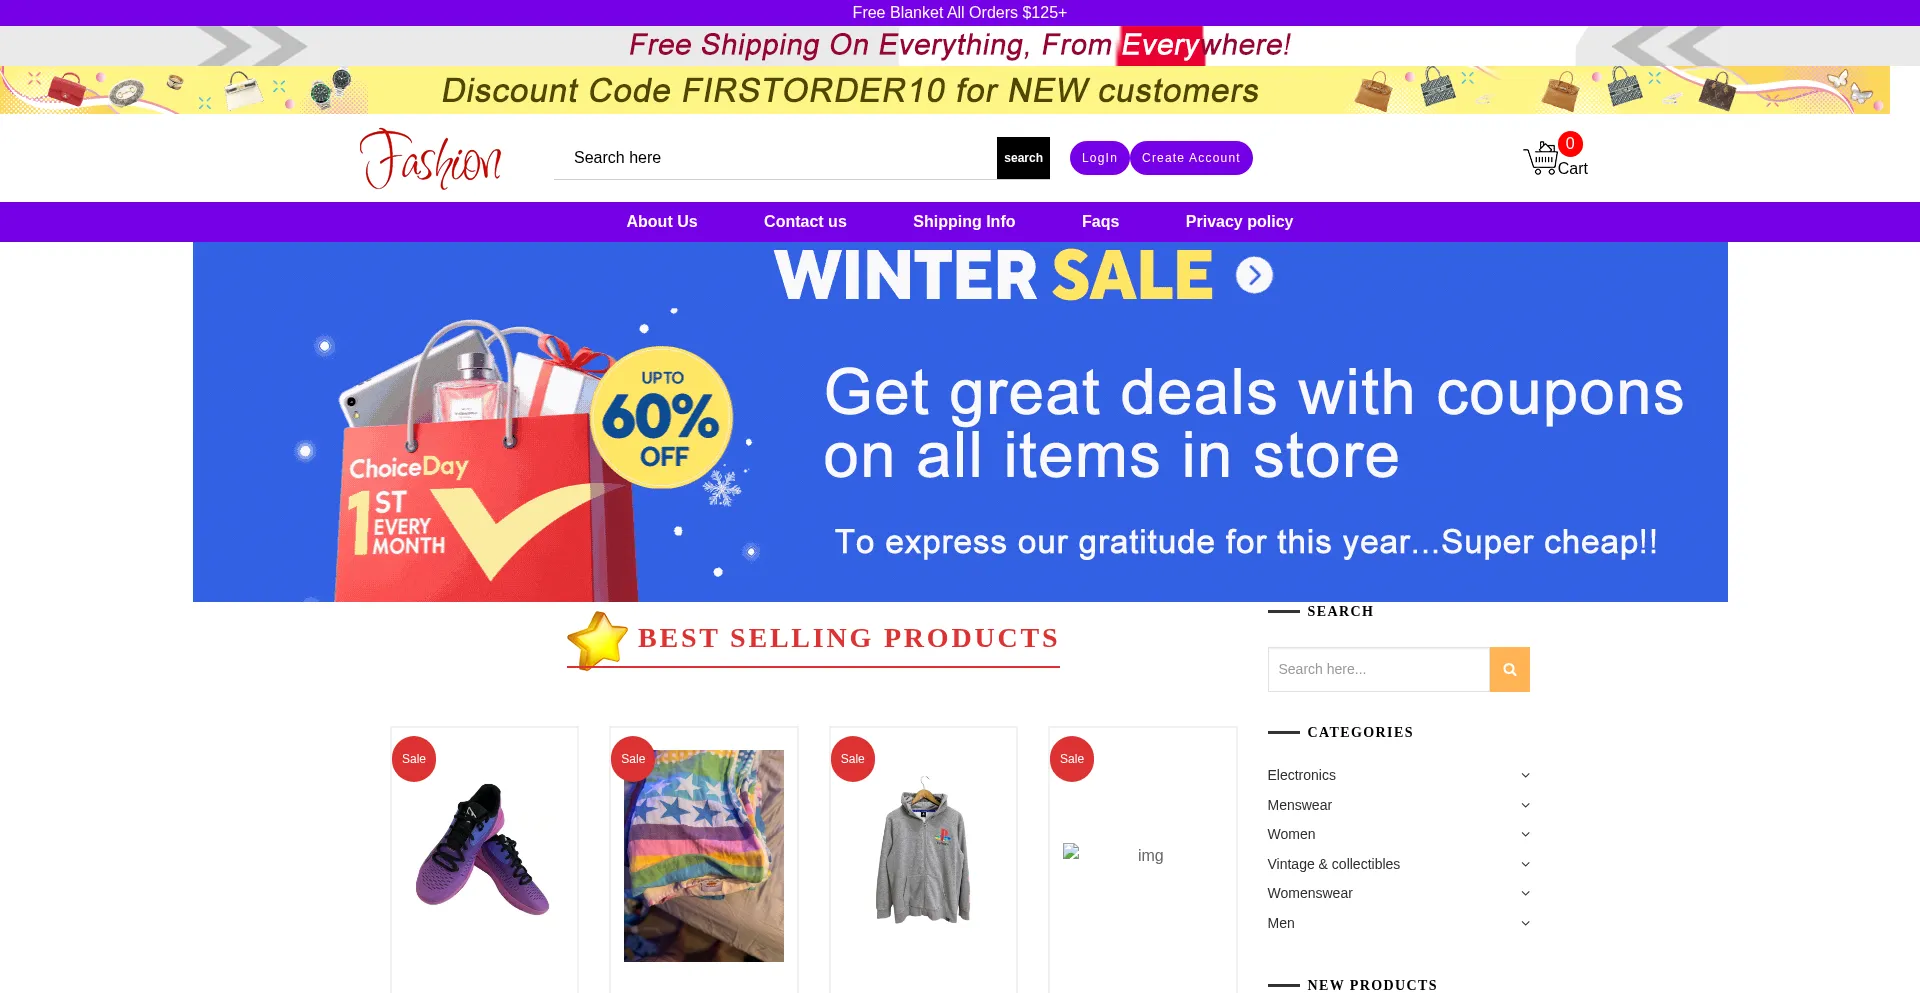
Task: Click the orange sidebar search icon
Action: pos(1509,669)
